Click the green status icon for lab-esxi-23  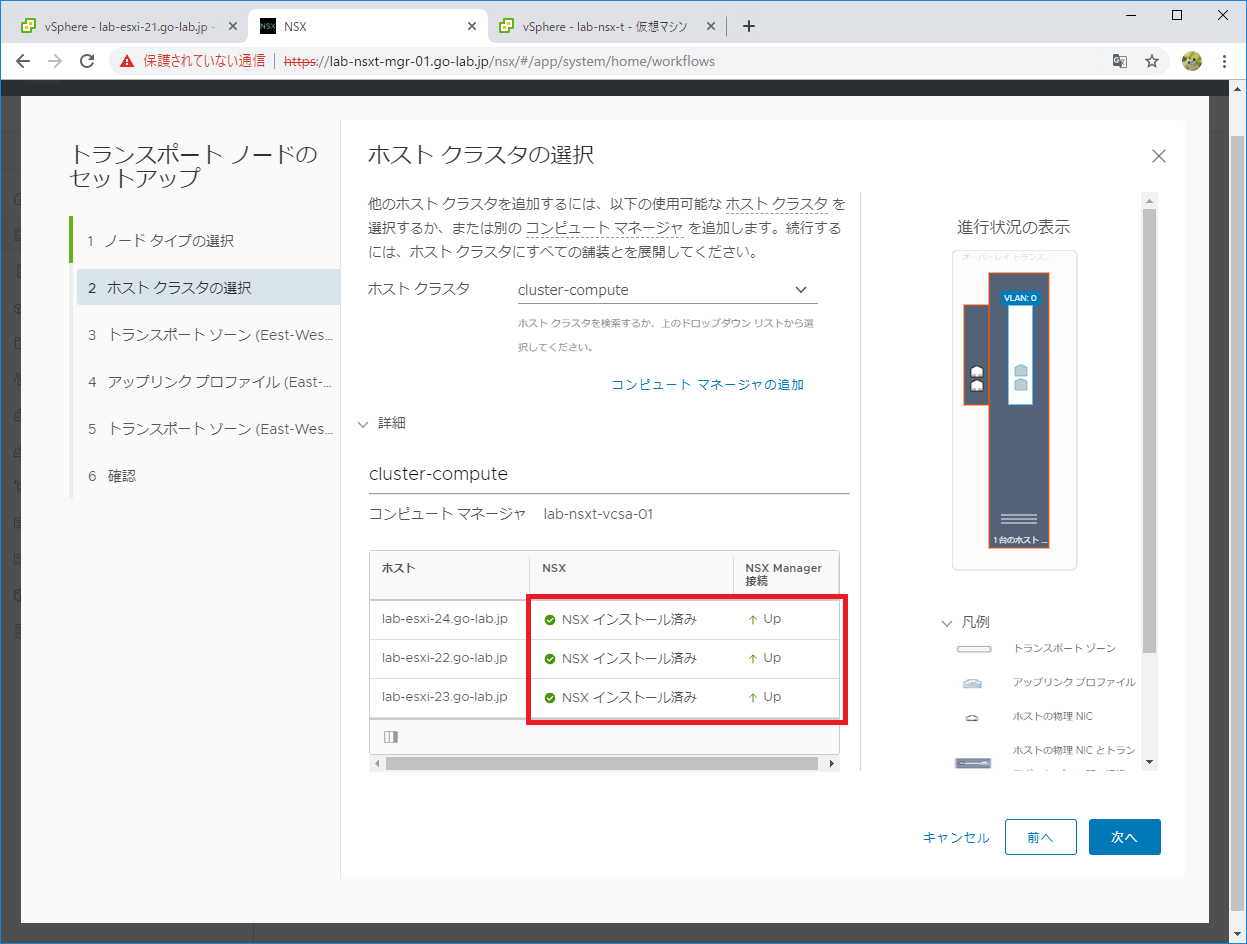point(550,698)
